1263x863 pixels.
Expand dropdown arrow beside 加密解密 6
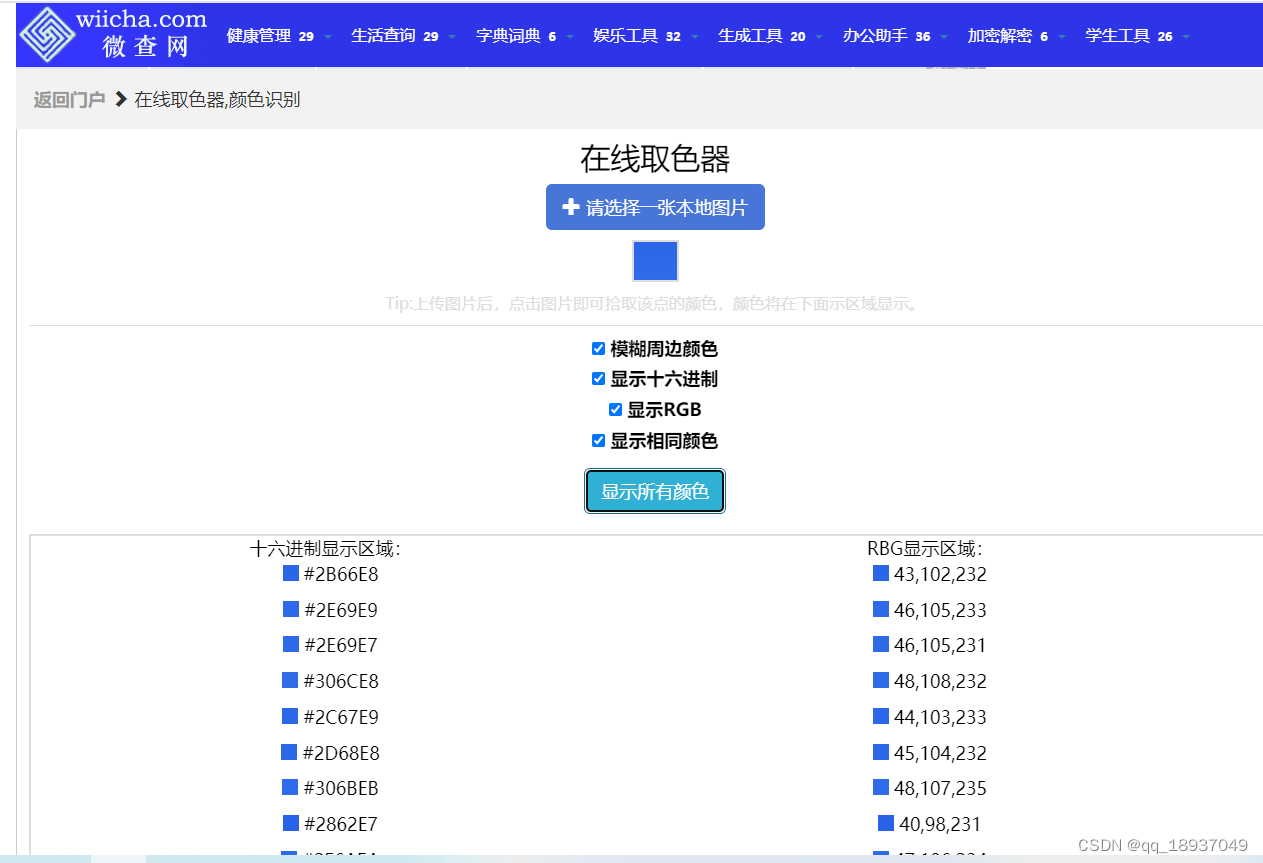[1062, 37]
